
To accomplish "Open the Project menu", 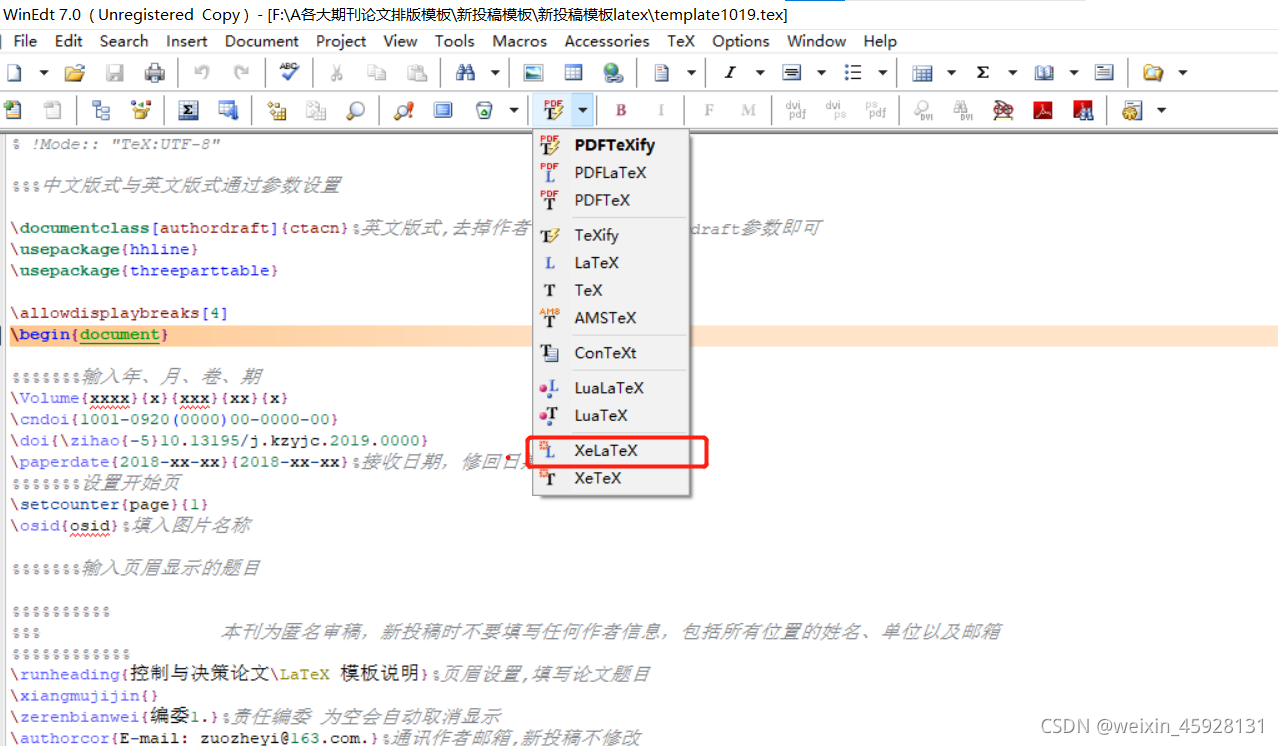I will tap(341, 41).
